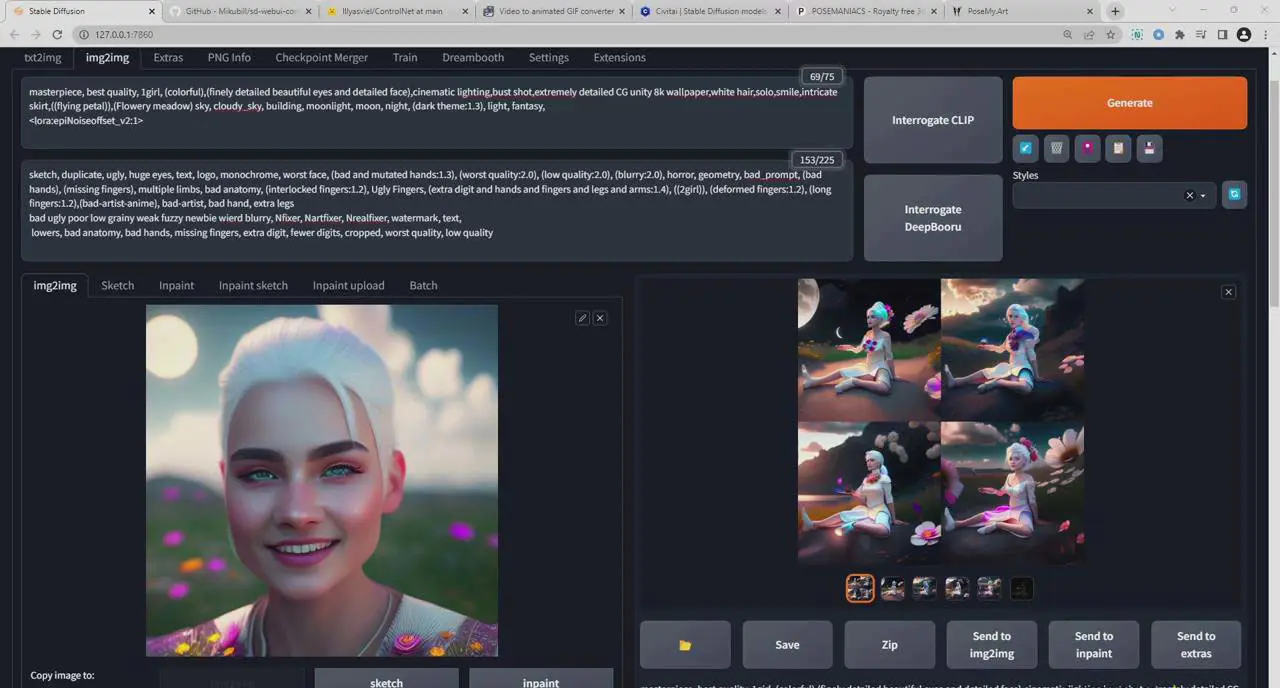The height and width of the screenshot is (688, 1280).
Task: Click the trash icon to clear prompt
Action: pyautogui.click(x=1056, y=148)
